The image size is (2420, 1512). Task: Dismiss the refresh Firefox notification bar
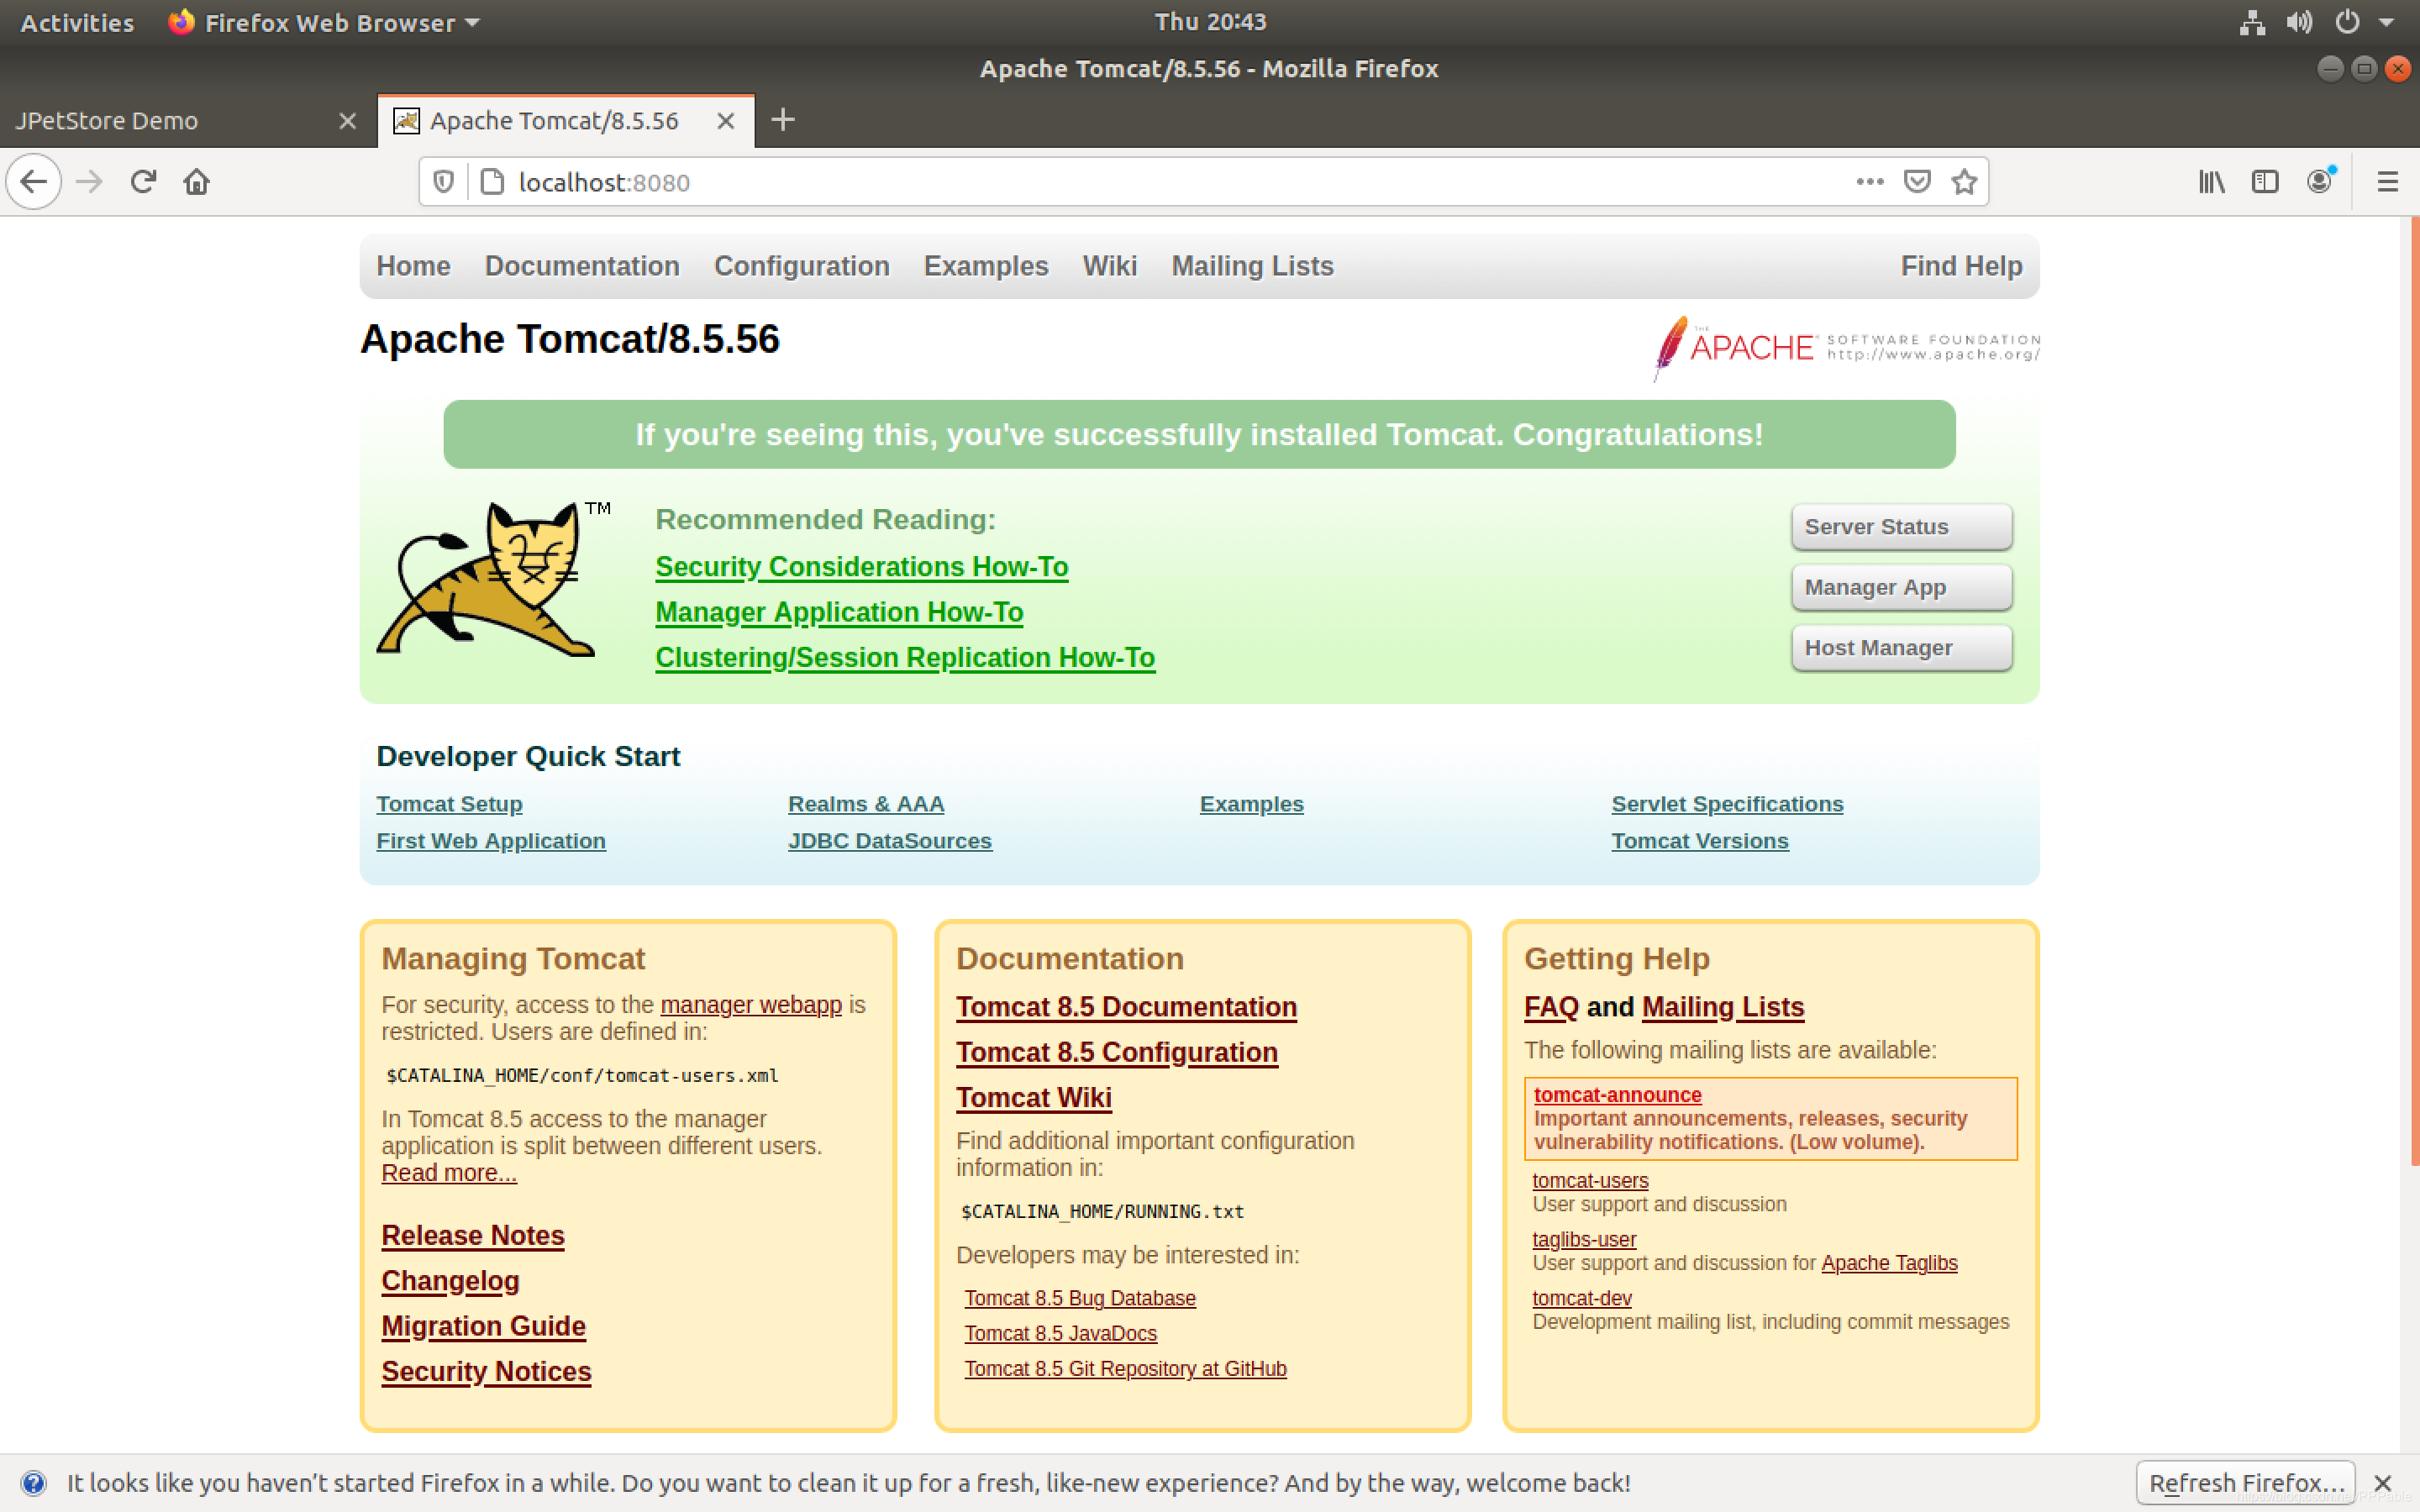[x=2383, y=1483]
